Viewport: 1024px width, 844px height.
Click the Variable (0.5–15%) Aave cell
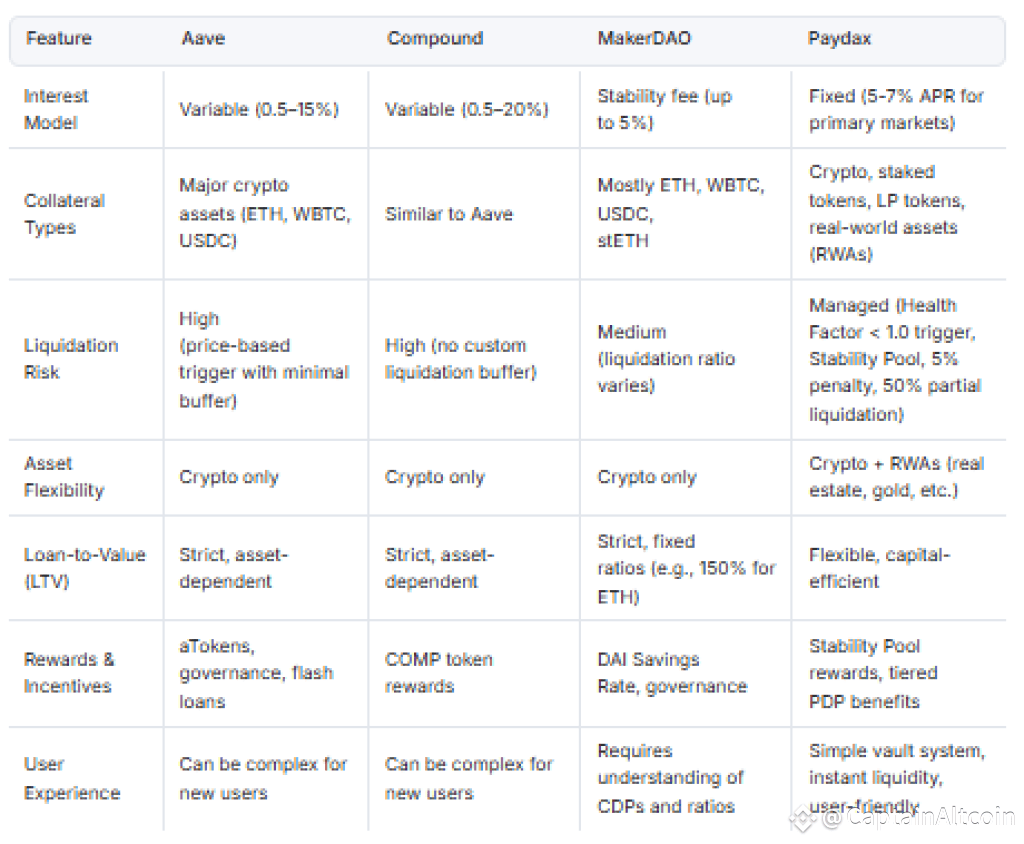point(259,109)
